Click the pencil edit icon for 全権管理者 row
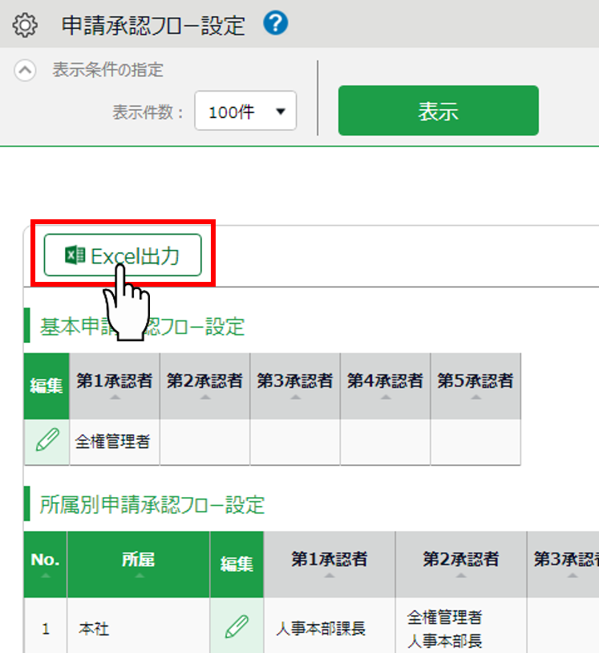Screen dimensions: 599x653 coord(47,441)
